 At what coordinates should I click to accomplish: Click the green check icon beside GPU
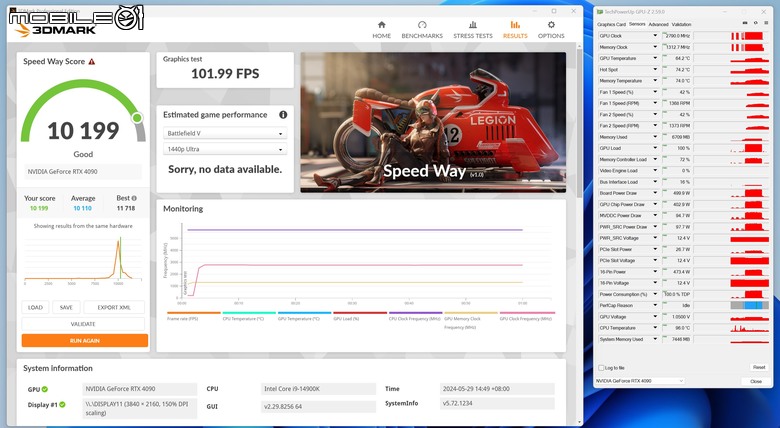(x=45, y=389)
